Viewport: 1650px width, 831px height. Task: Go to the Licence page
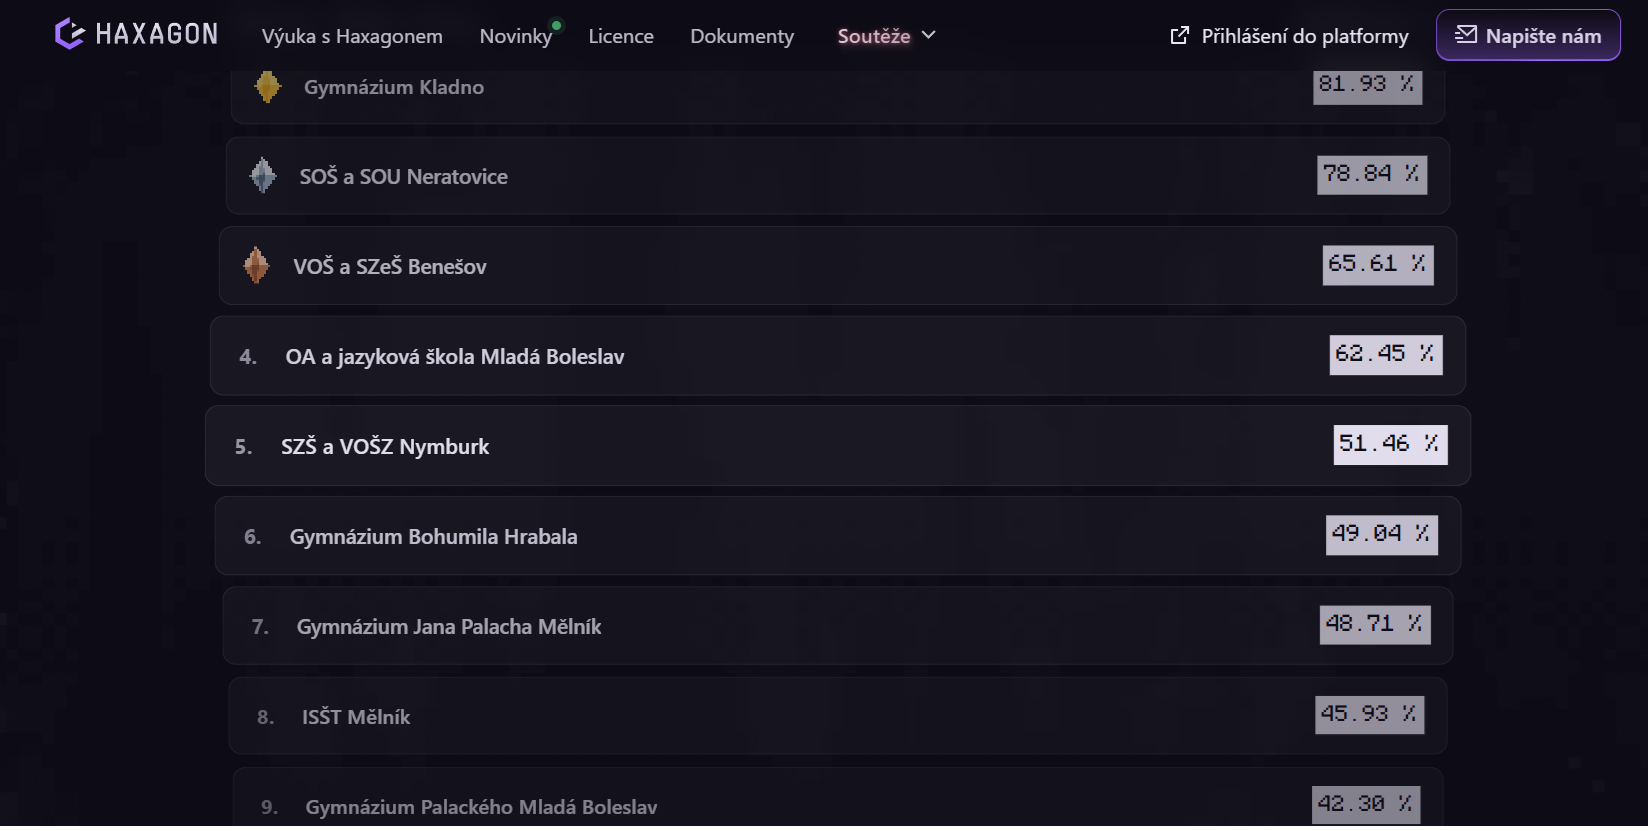coord(621,36)
